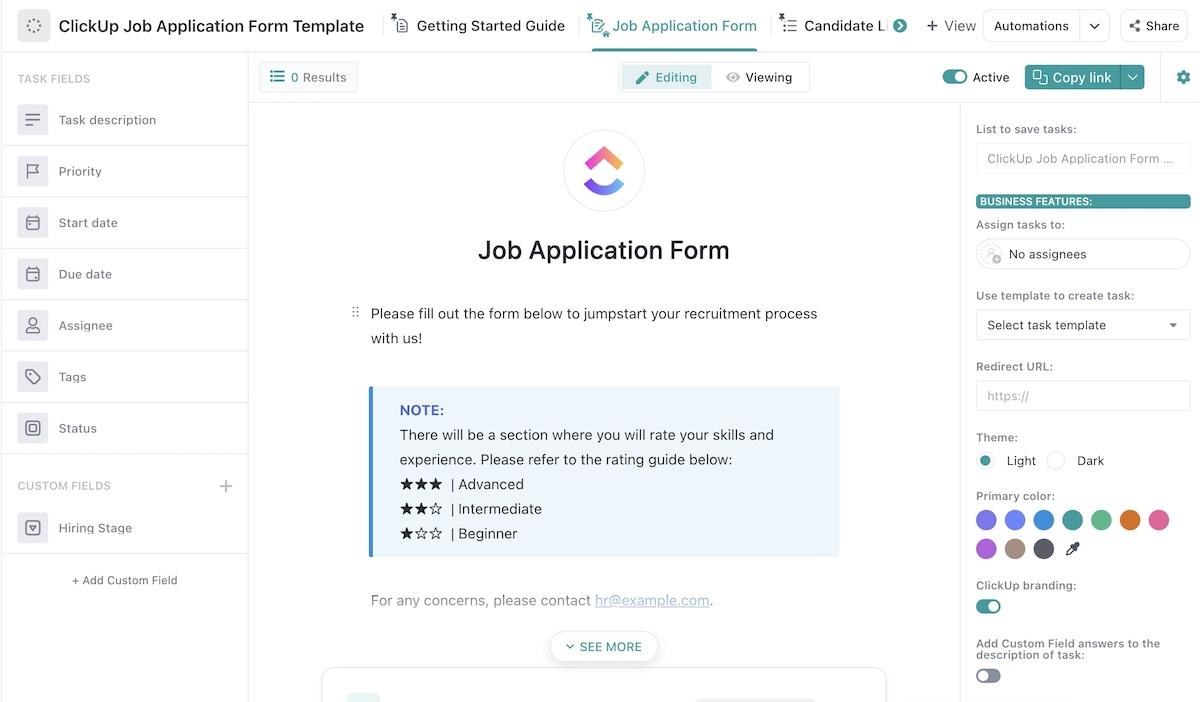1200x702 pixels.
Task: Open form settings gear icon
Action: click(1183, 77)
